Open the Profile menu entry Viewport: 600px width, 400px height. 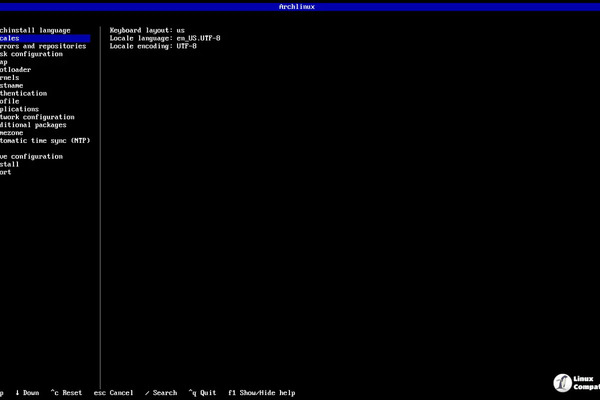[x=10, y=101]
